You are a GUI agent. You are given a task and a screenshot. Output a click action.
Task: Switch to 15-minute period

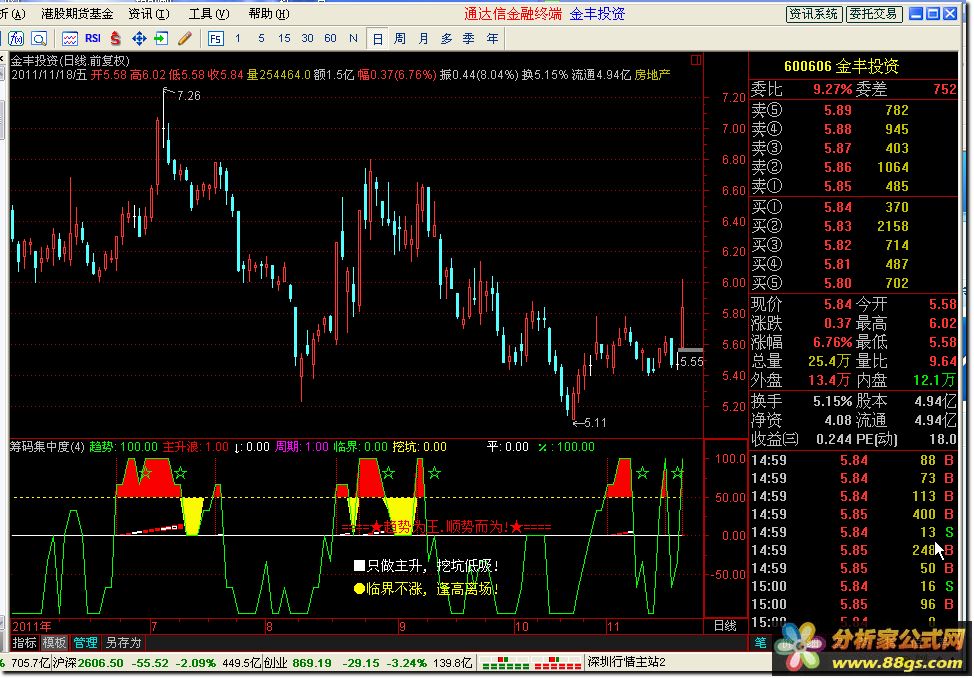tap(284, 39)
